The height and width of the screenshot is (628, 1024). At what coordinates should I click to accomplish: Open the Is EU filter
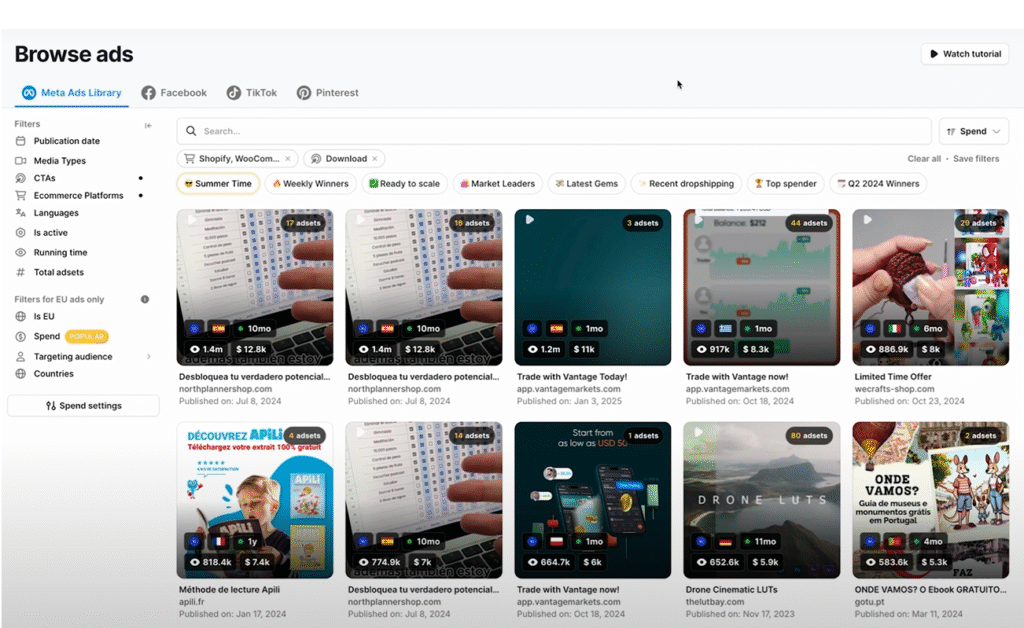44,317
